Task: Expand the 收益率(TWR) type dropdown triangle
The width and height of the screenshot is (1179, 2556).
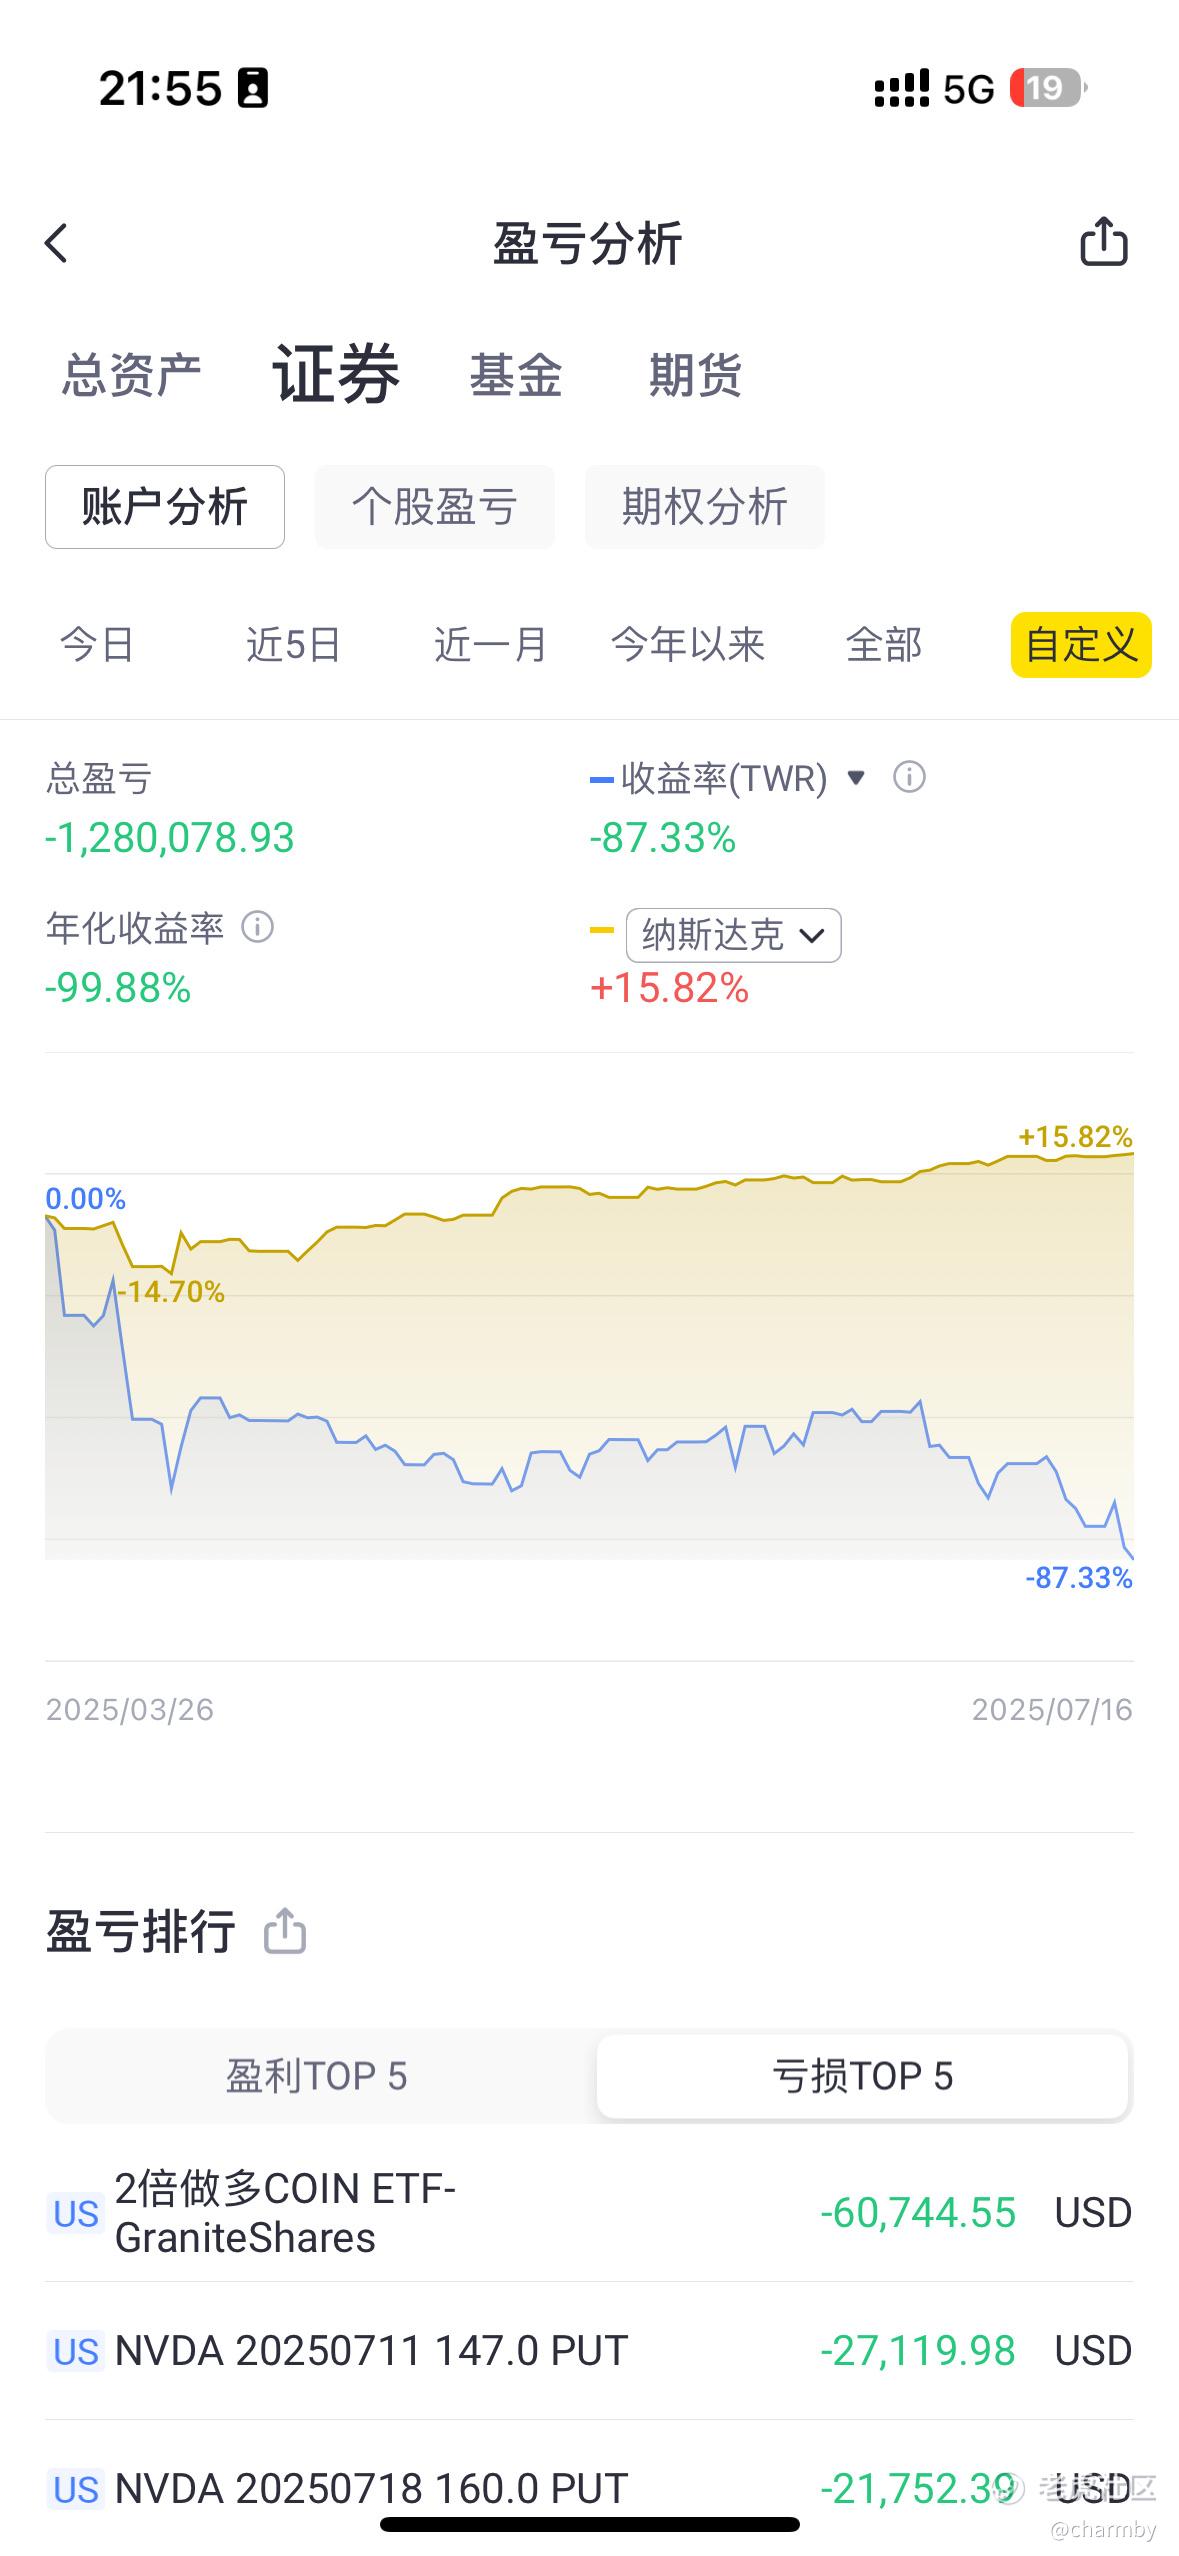Action: pos(856,777)
